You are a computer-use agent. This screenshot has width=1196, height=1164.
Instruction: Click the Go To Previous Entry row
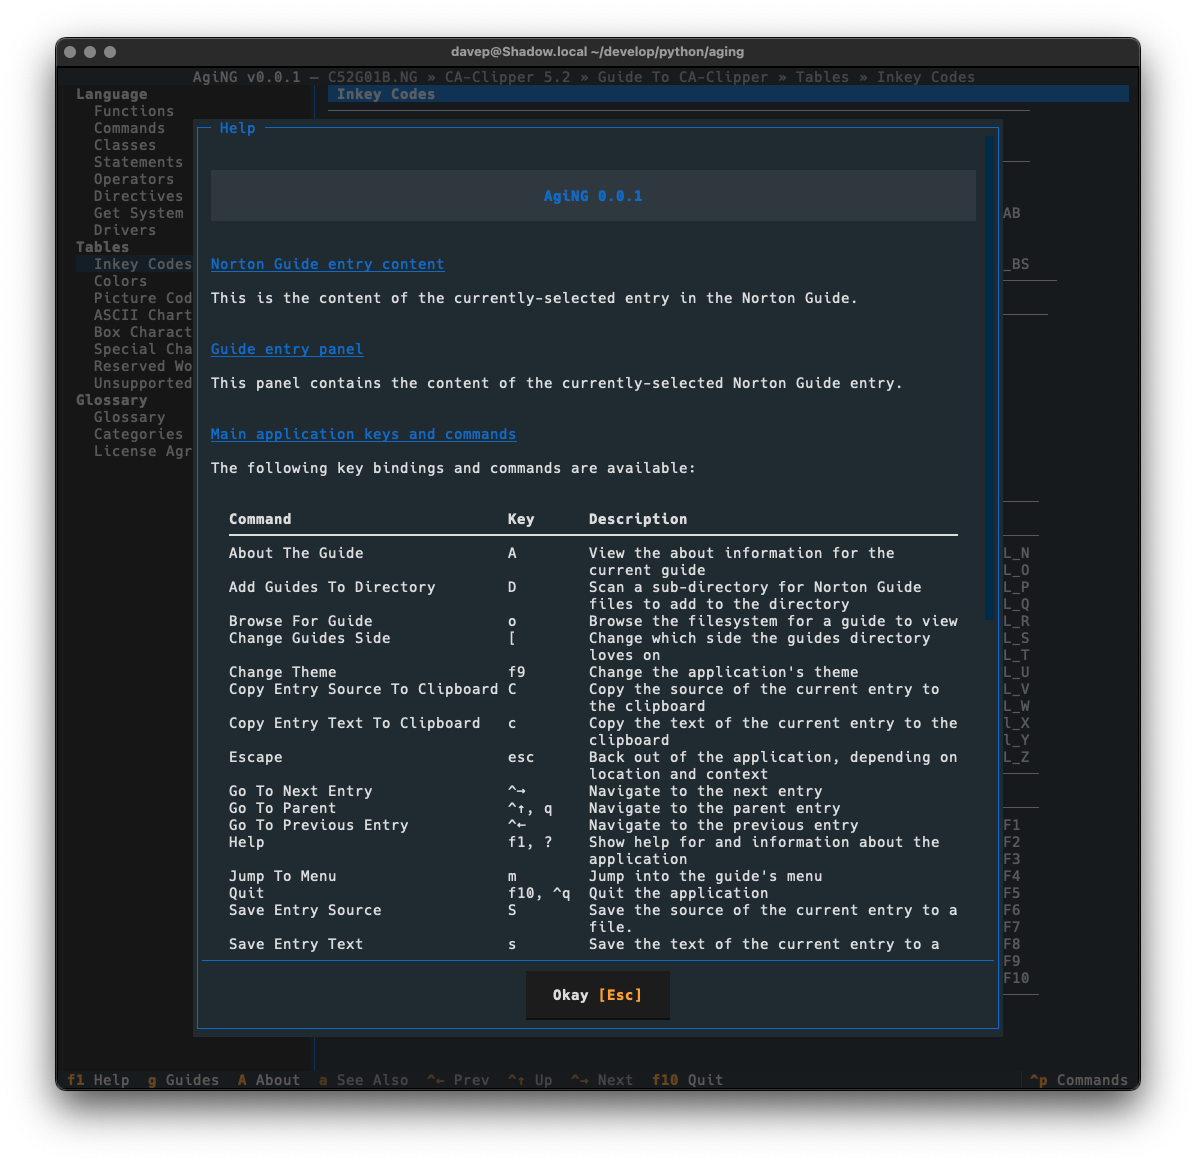tap(593, 825)
